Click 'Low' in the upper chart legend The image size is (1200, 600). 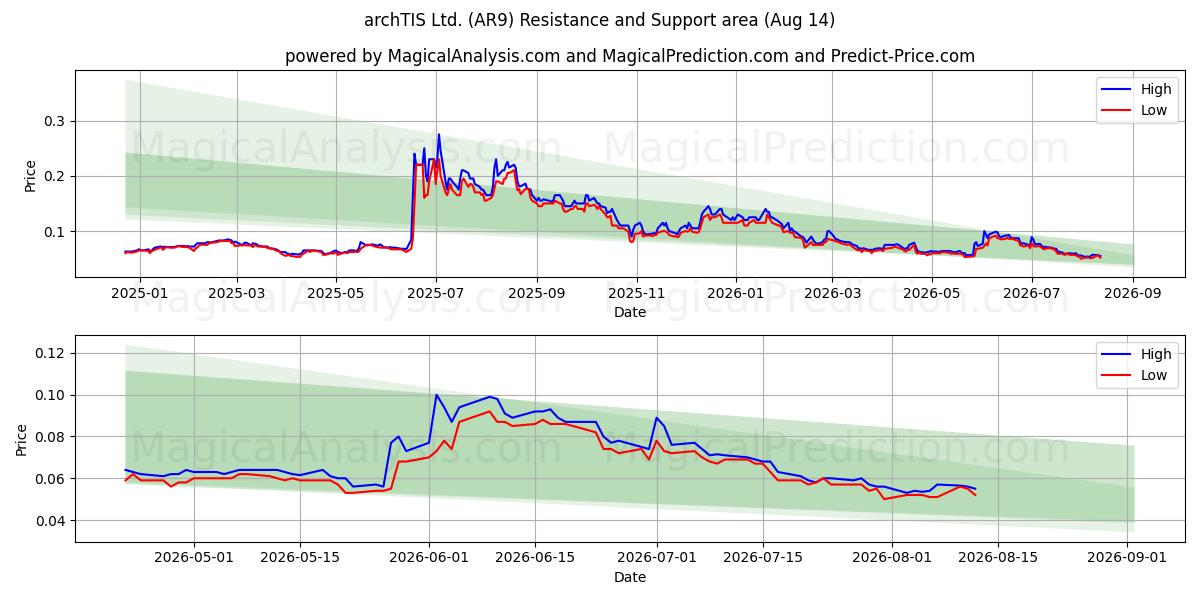[1154, 110]
